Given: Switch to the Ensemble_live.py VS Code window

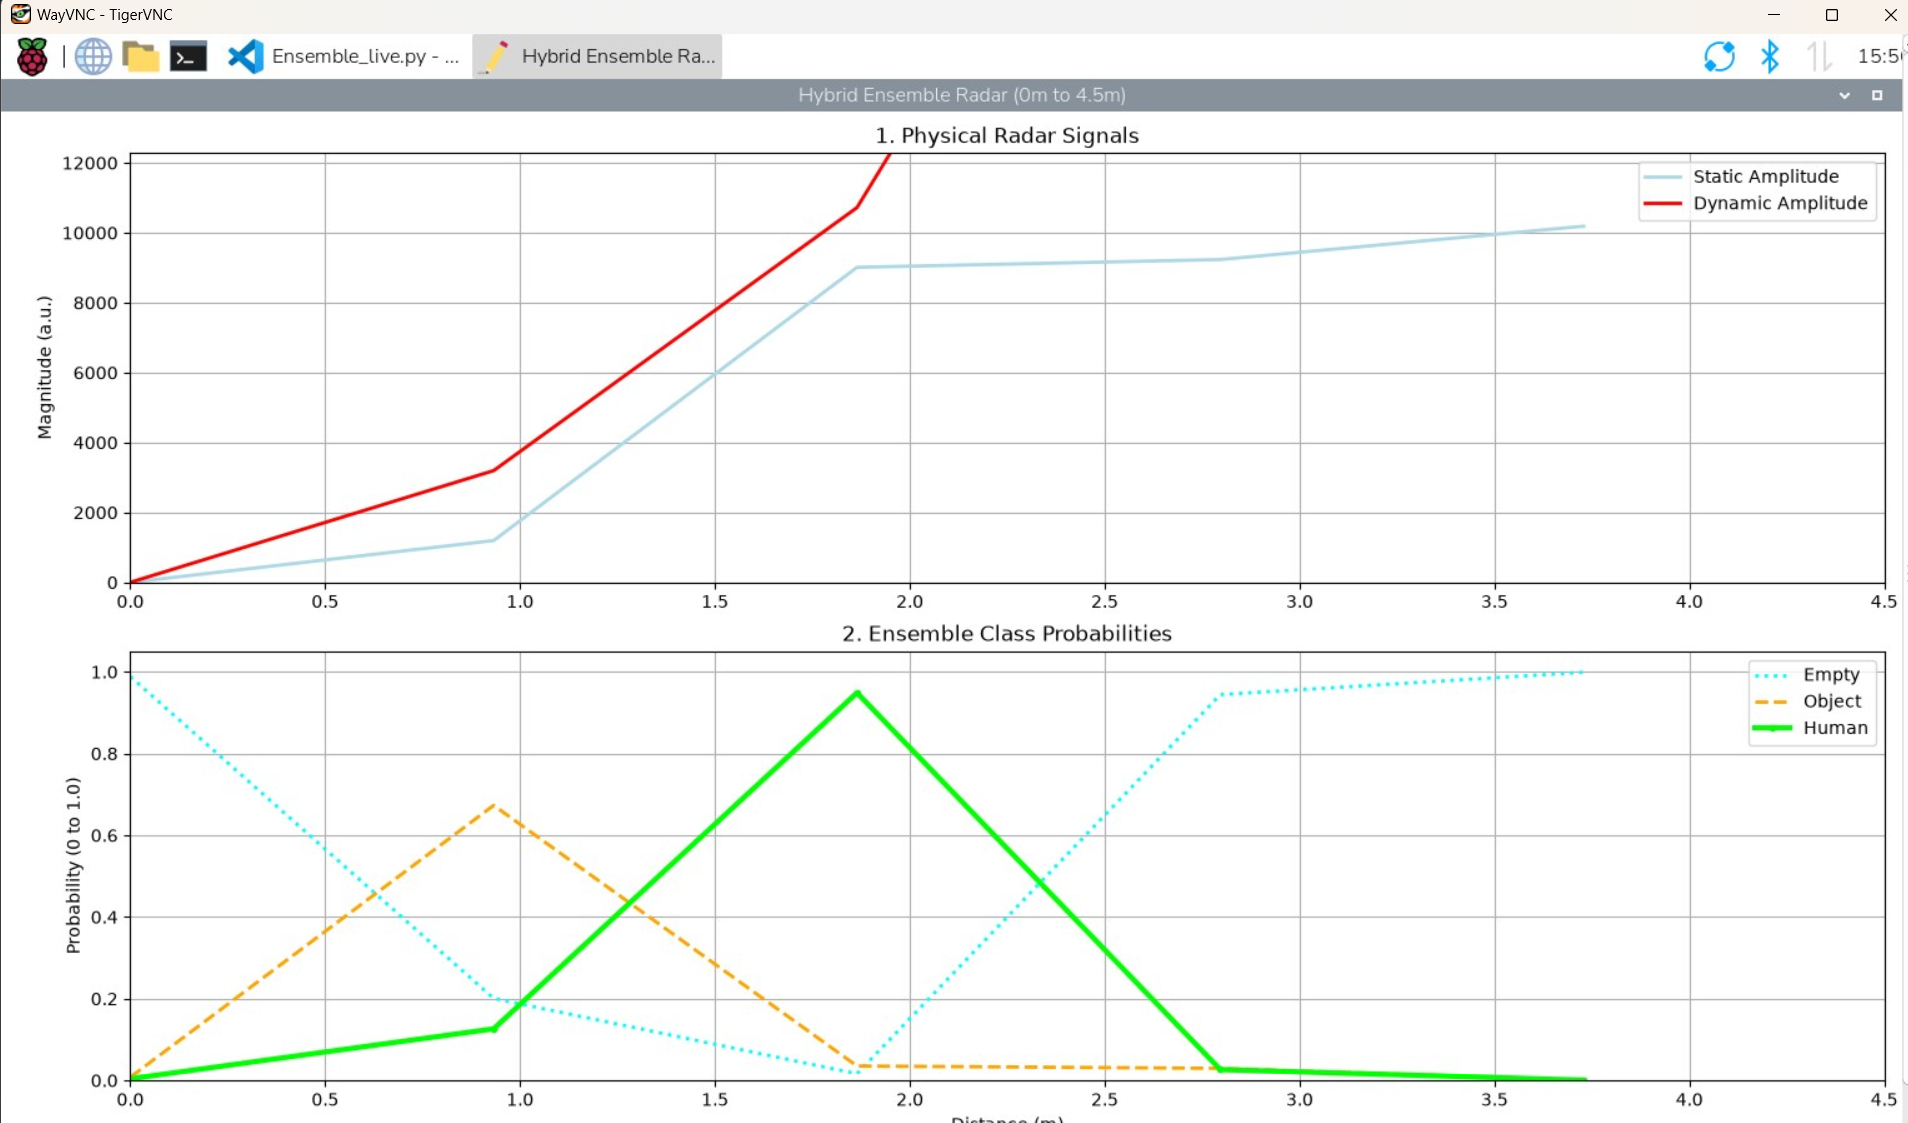Looking at the screenshot, I should point(344,56).
